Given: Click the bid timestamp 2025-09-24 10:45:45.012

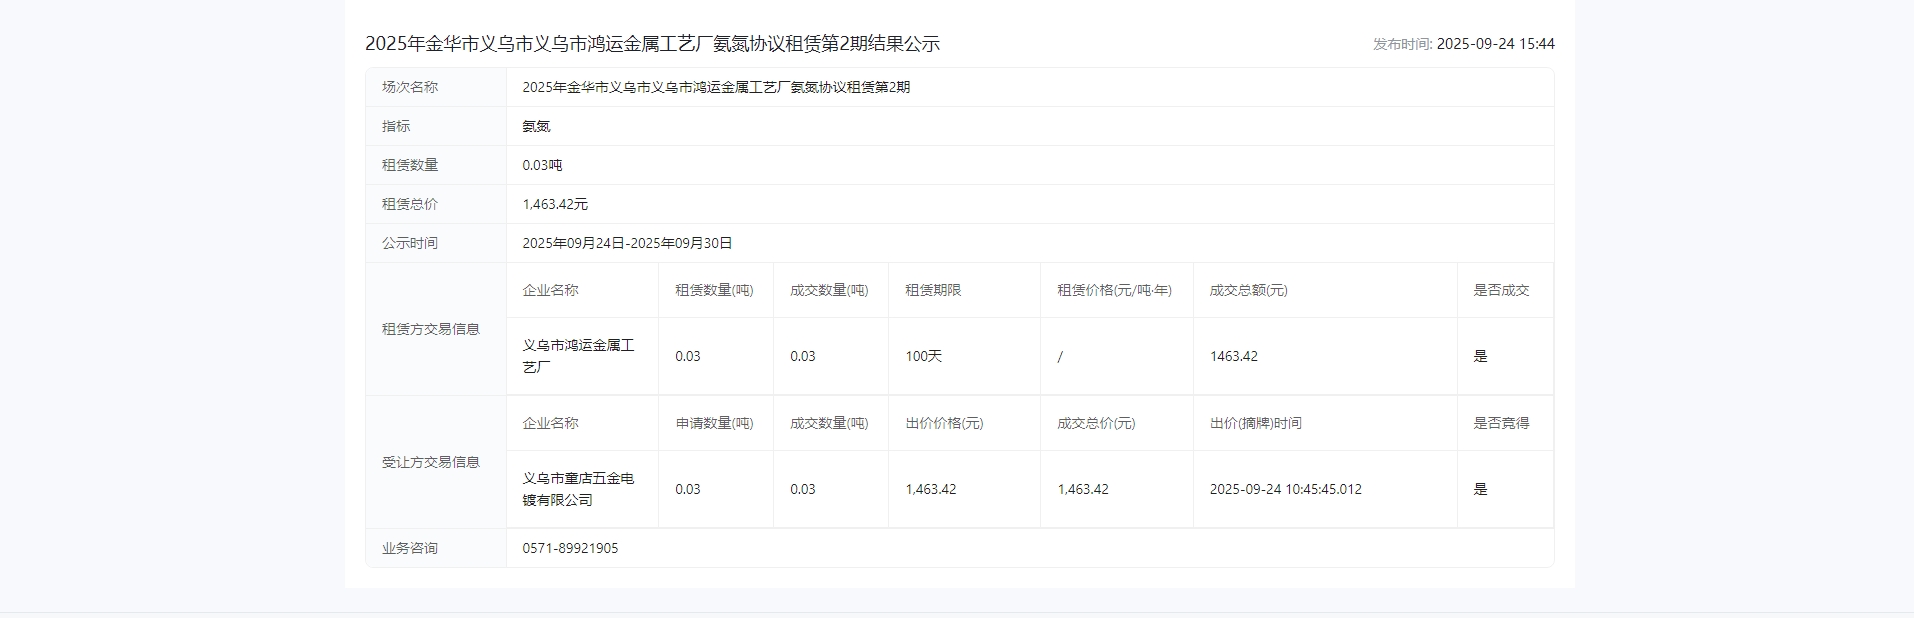Looking at the screenshot, I should coord(1285,489).
